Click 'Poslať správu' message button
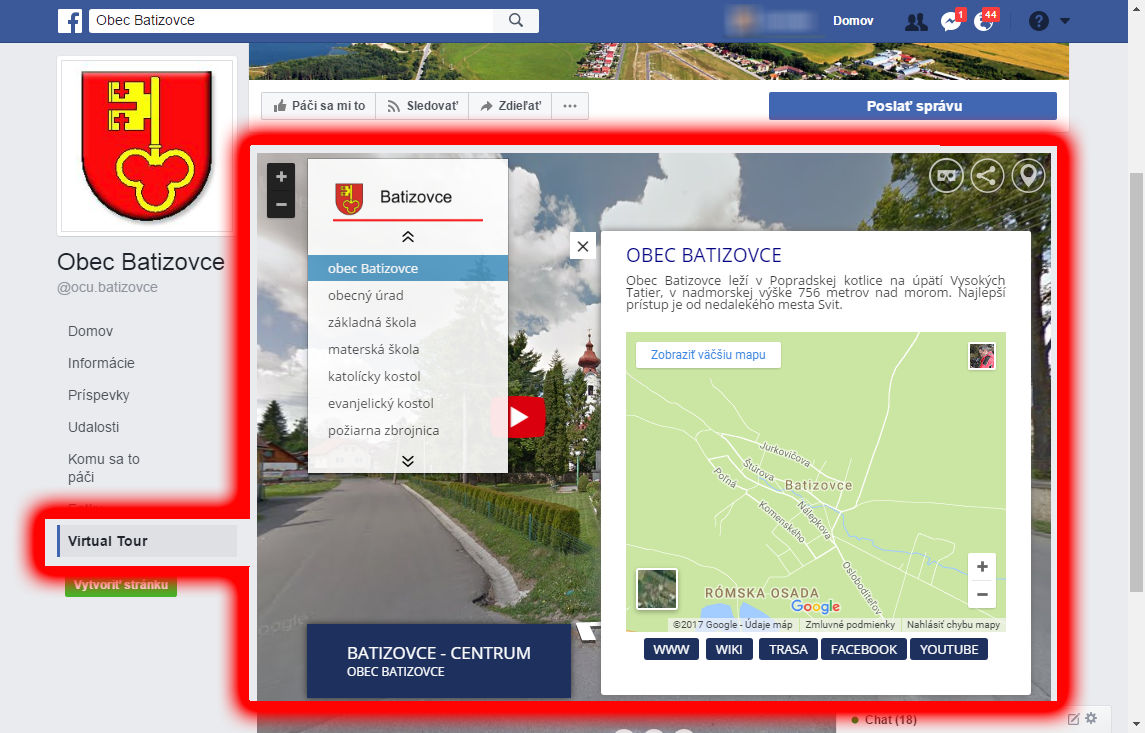 coord(913,106)
